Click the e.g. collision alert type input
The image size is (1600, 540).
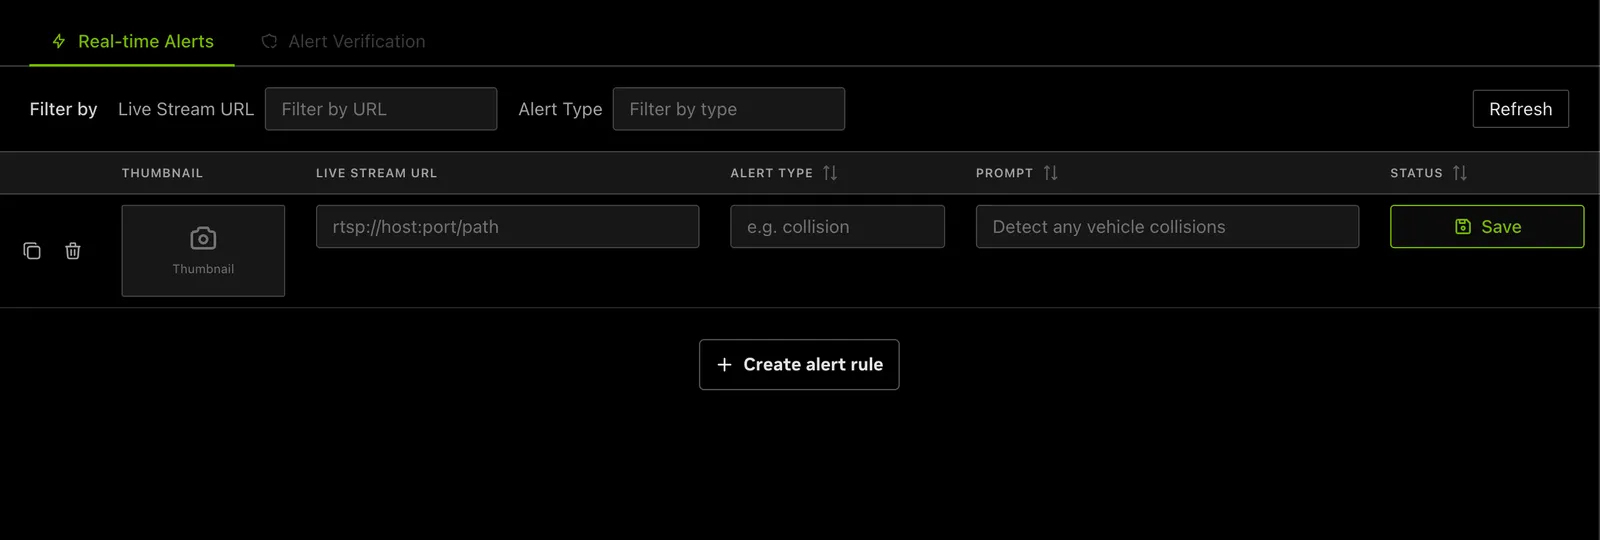(x=838, y=227)
